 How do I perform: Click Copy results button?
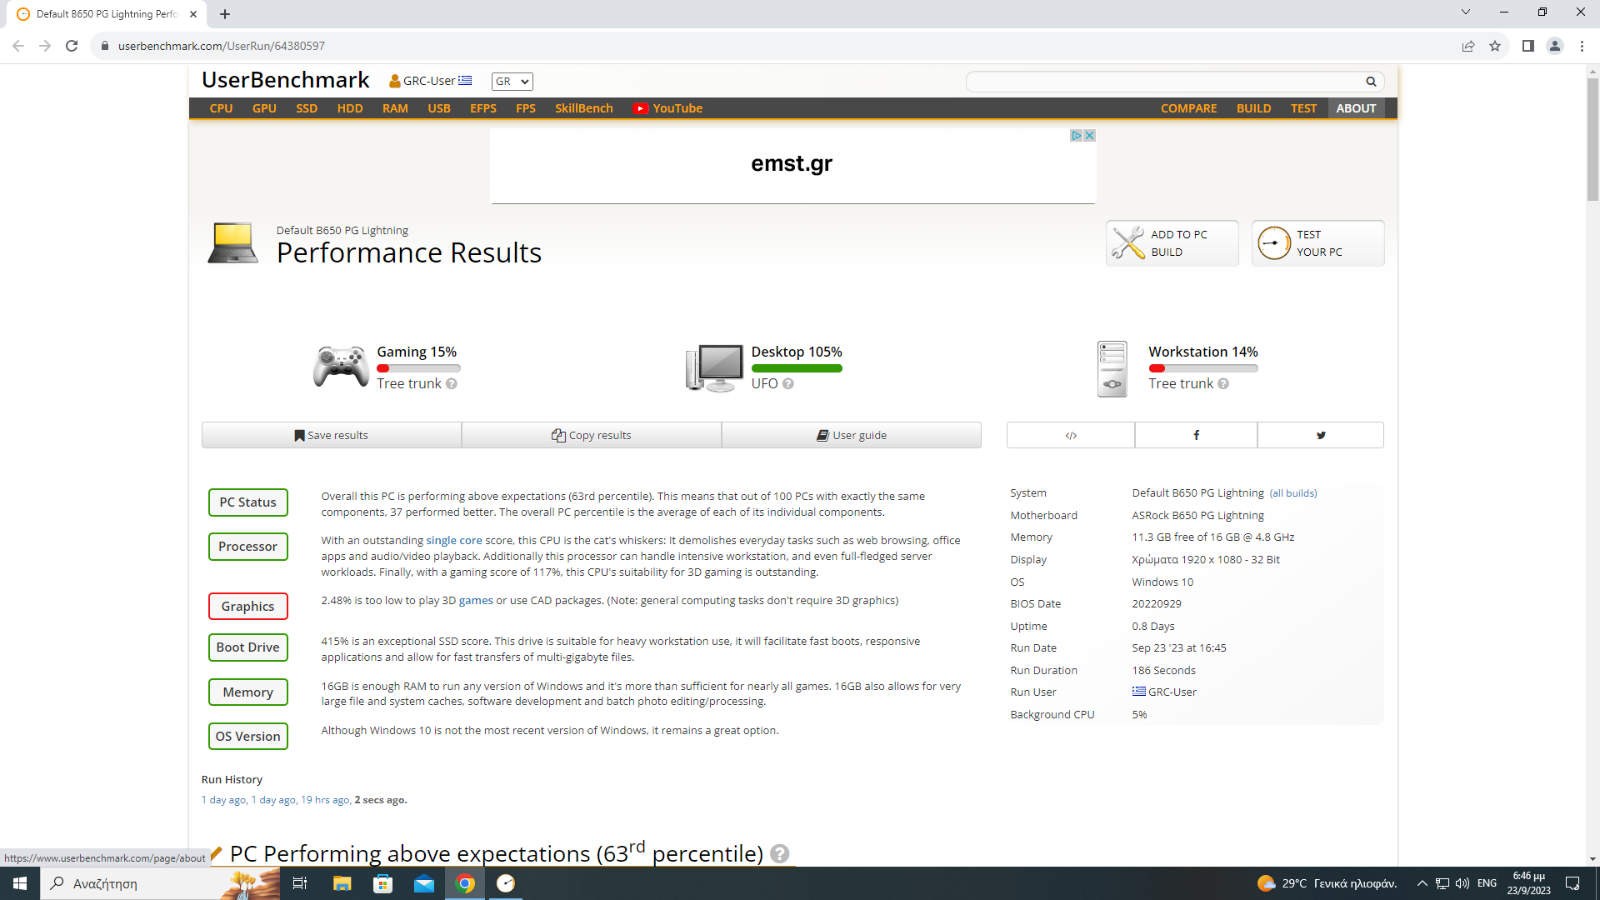pyautogui.click(x=592, y=435)
